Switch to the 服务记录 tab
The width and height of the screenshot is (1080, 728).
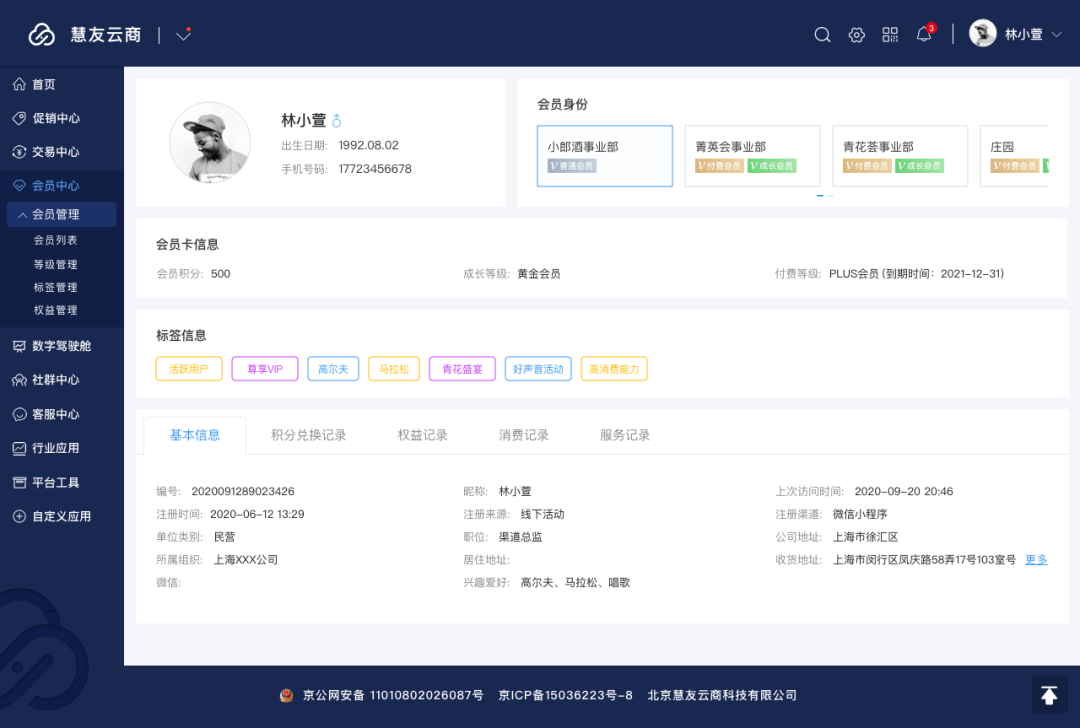click(x=625, y=435)
